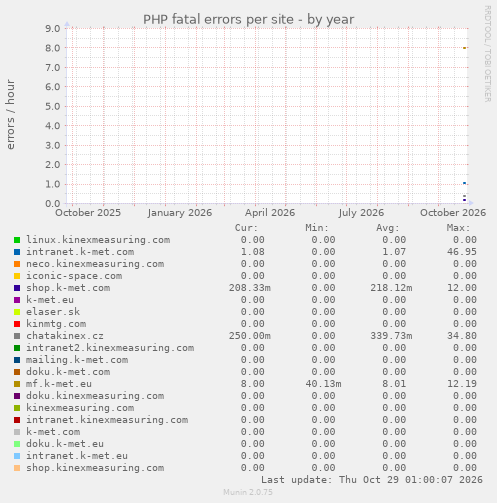
Task: Click the swatch next to doku.kinexmeasuring.com
Action: coord(17,396)
